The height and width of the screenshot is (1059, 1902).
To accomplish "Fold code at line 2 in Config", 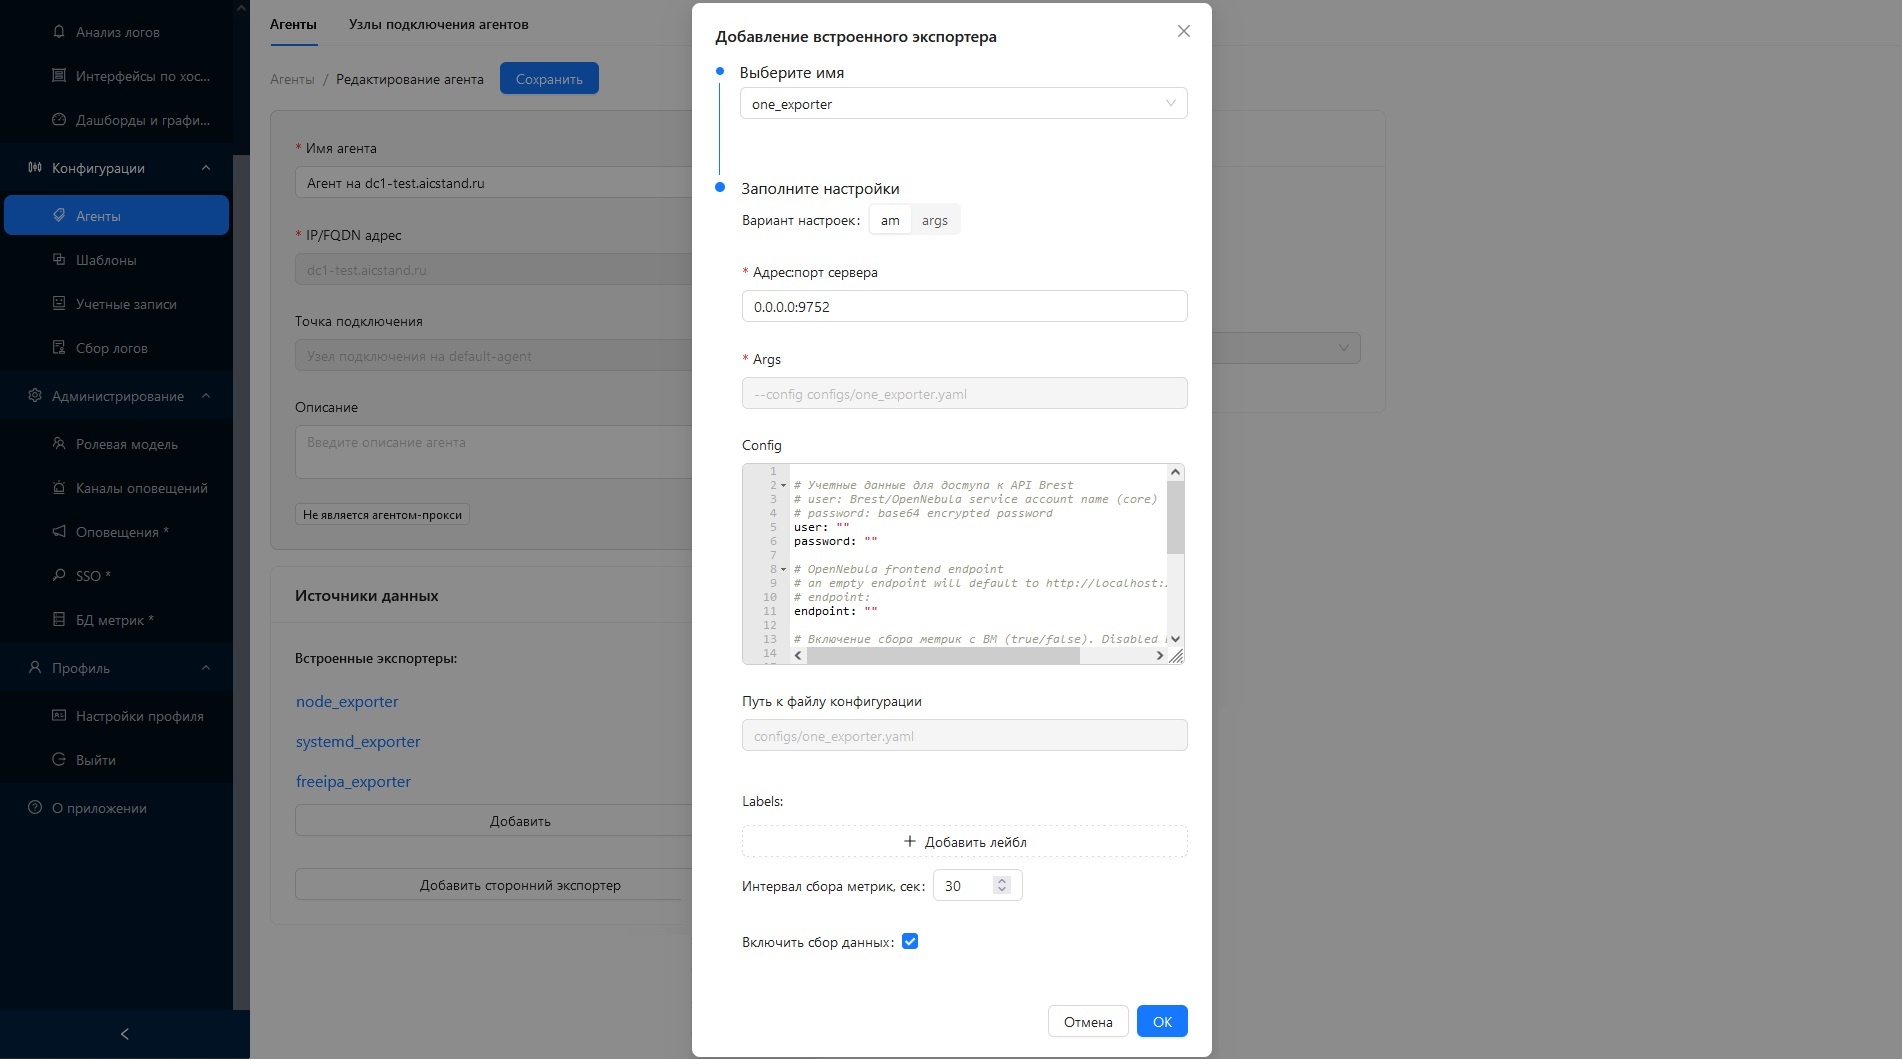I will (783, 485).
